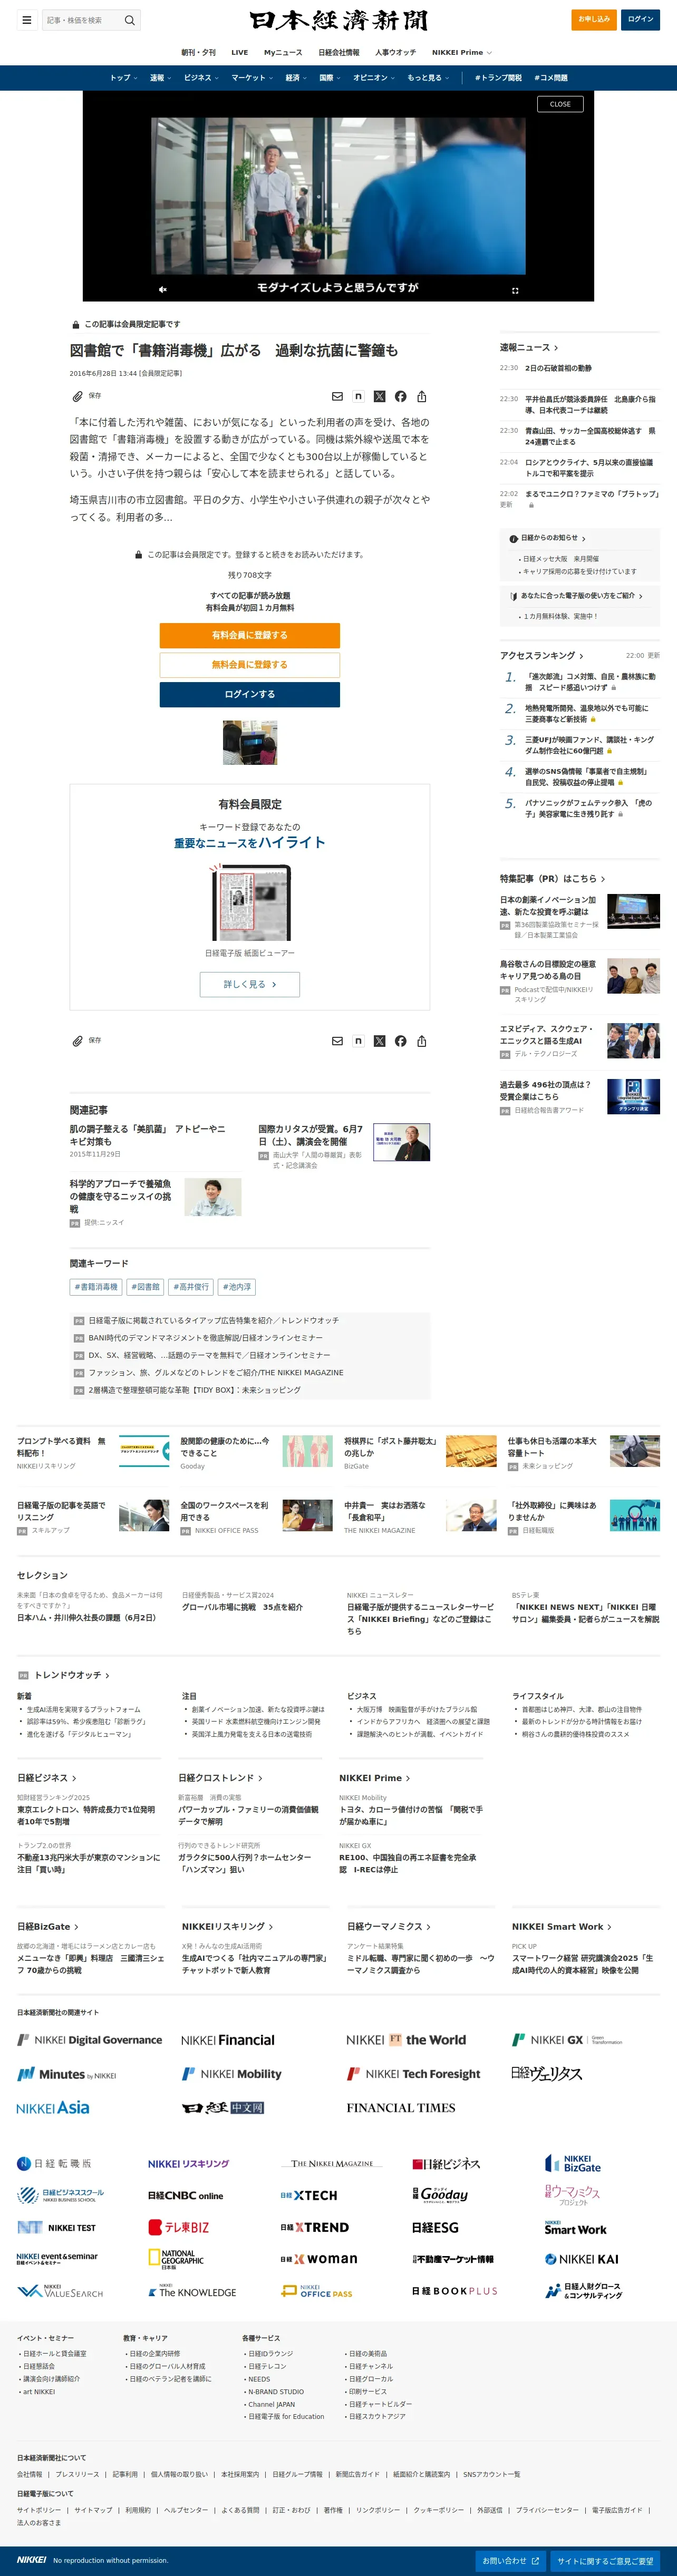Share on X using the icon under the headline
677x2576 pixels.
click(379, 396)
